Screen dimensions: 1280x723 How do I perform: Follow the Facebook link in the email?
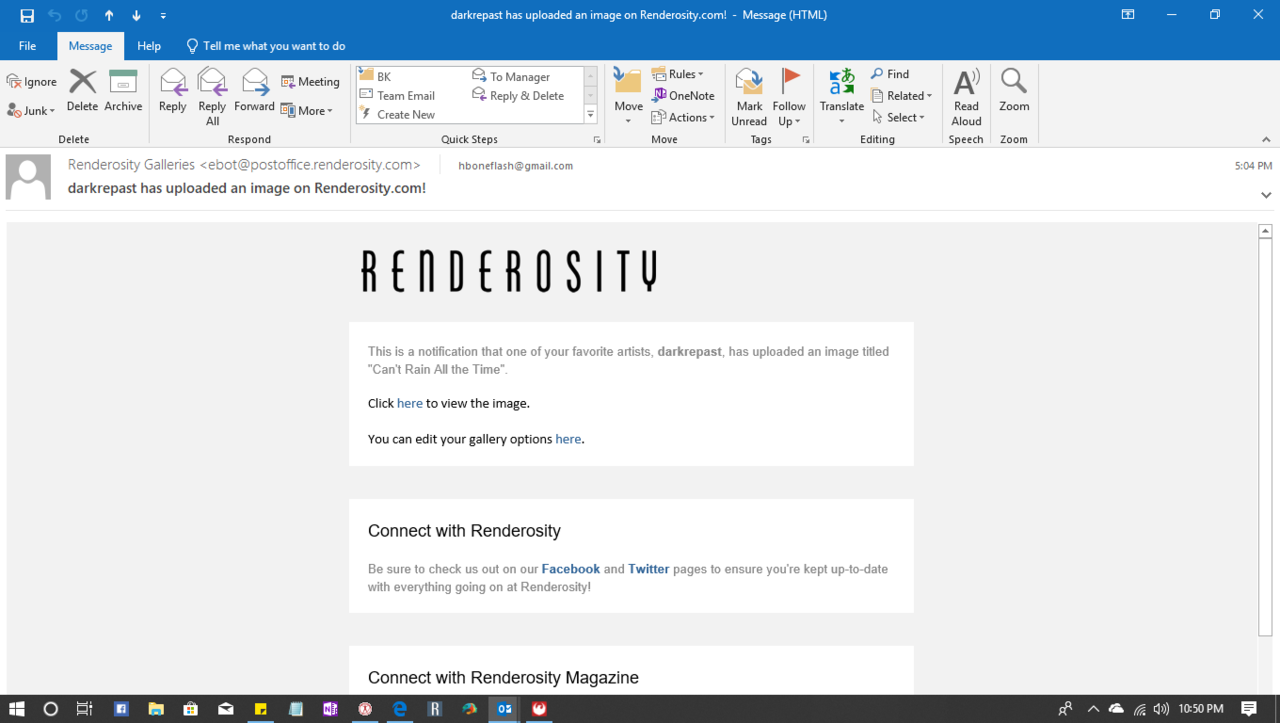point(571,569)
